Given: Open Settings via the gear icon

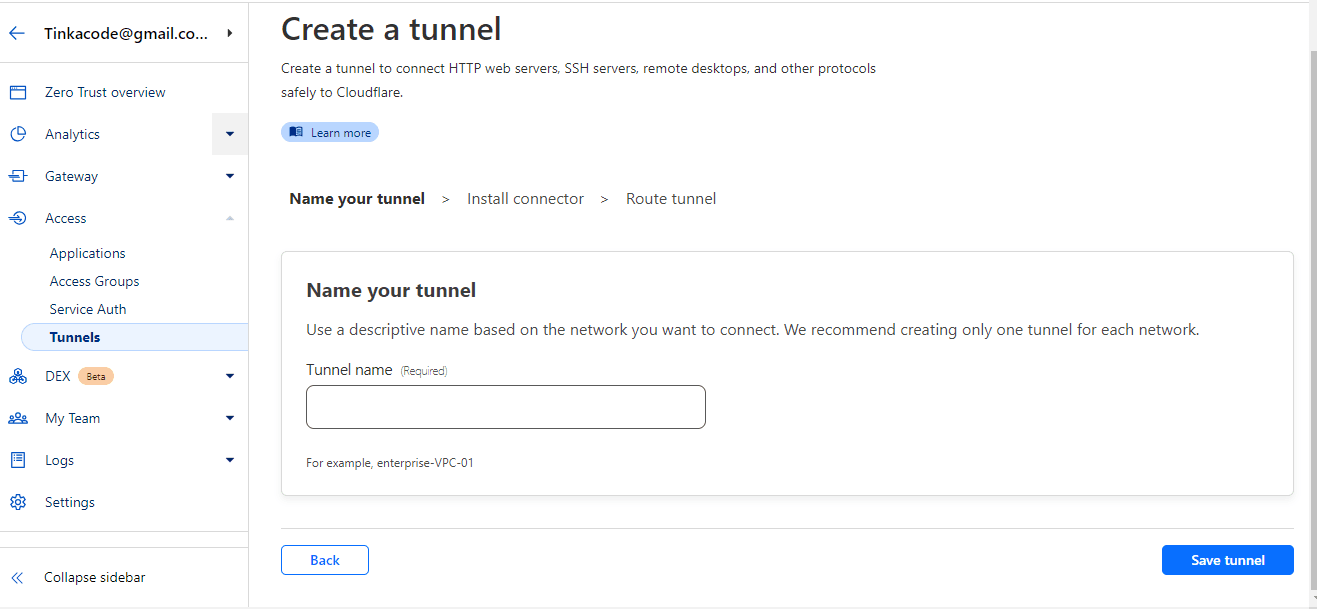Looking at the screenshot, I should [x=17, y=502].
